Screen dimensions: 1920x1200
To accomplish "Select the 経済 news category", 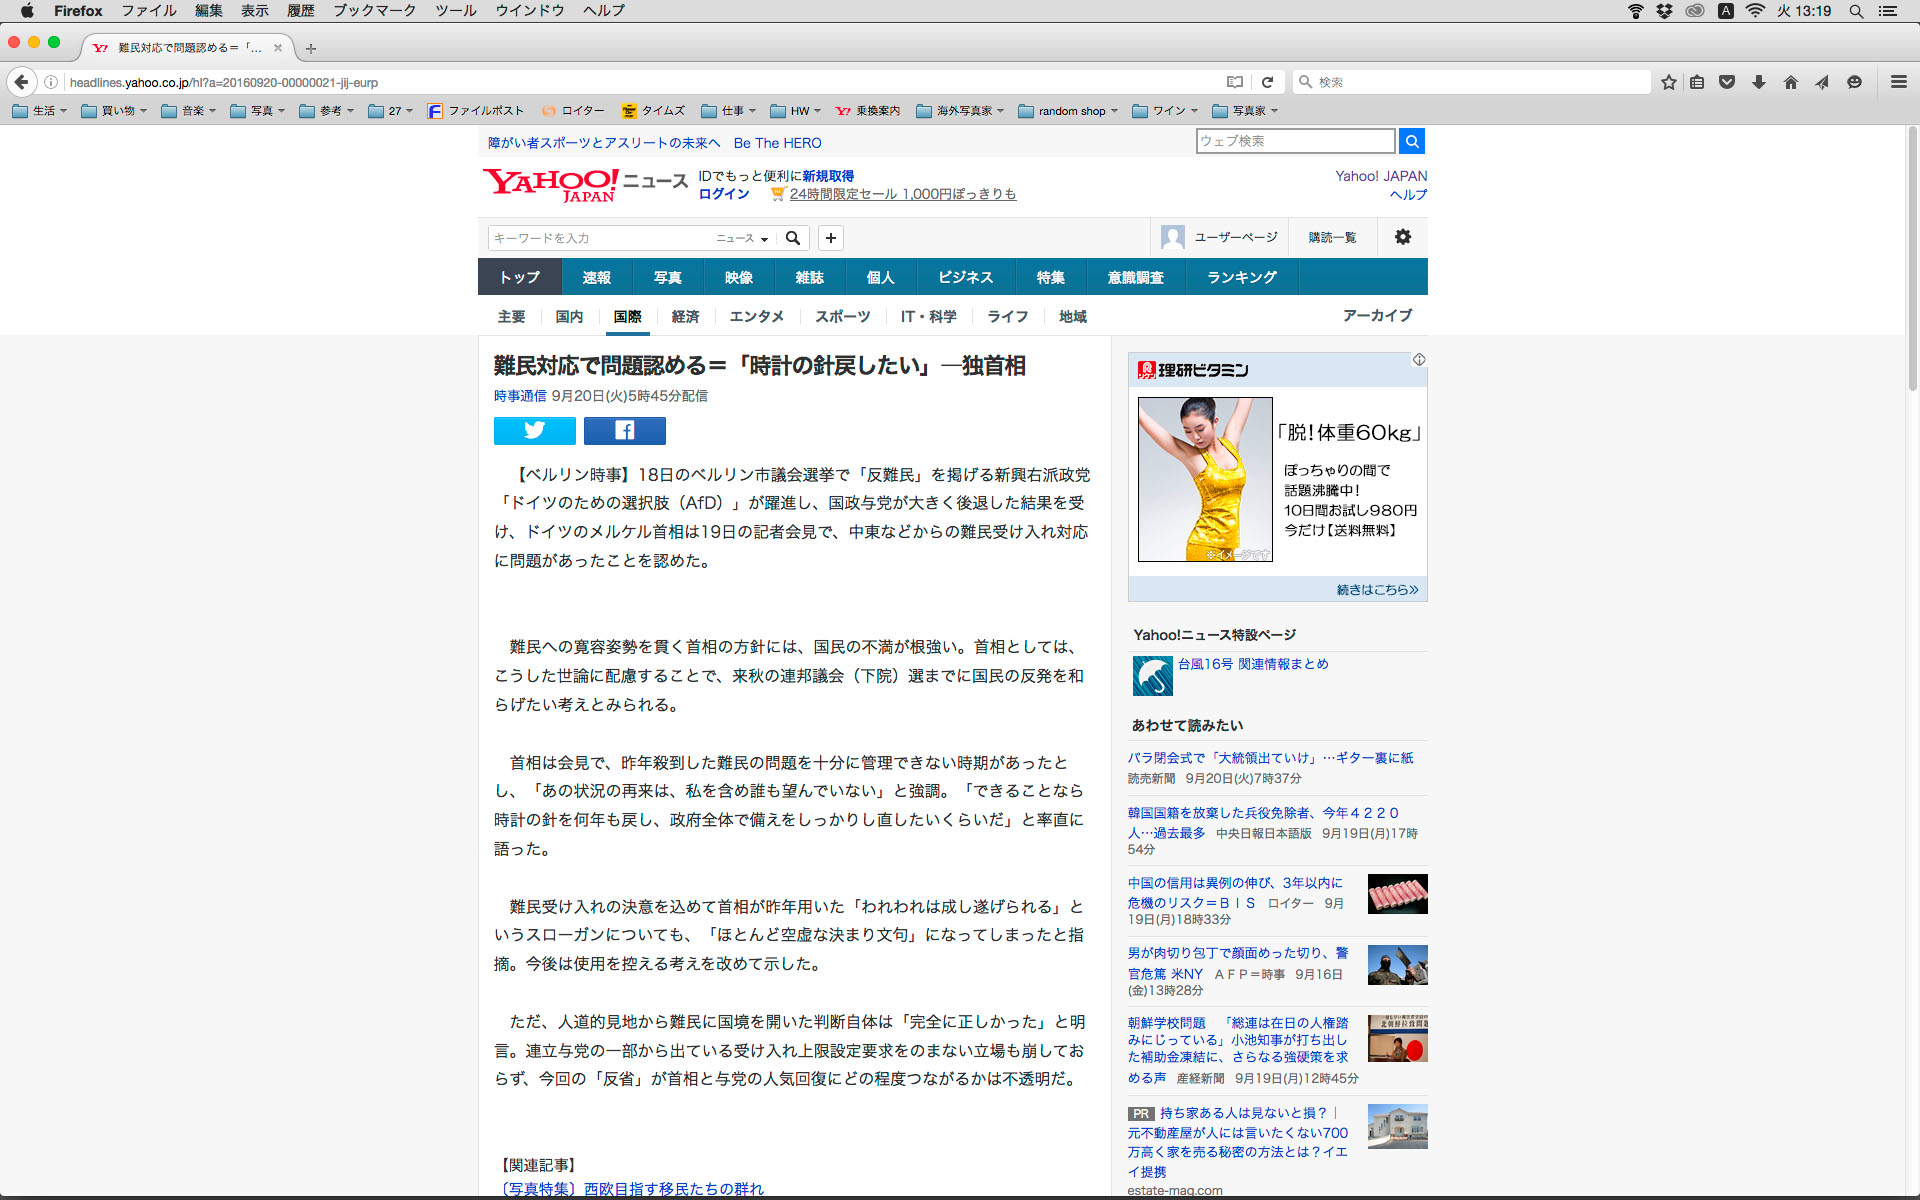I will click(x=685, y=316).
